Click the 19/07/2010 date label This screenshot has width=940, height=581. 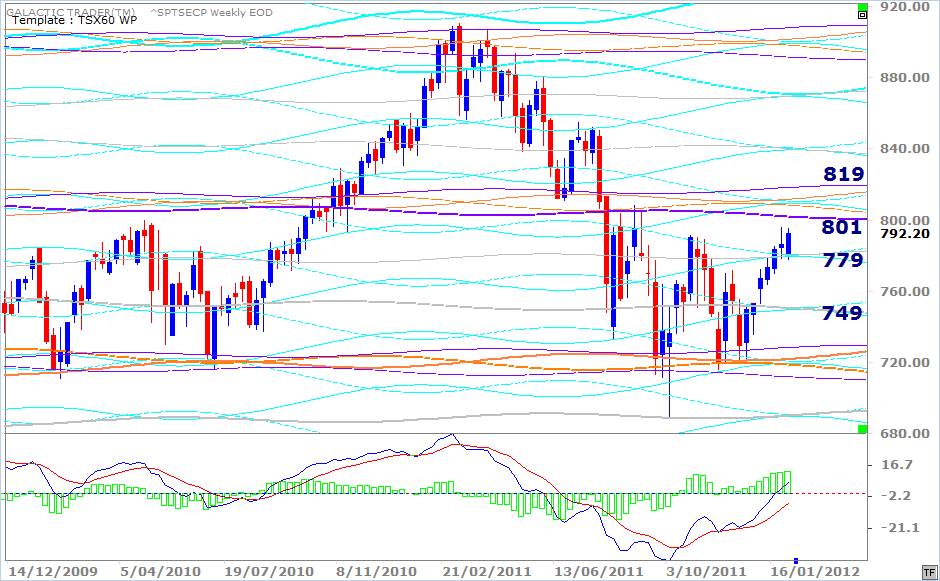pos(268,571)
